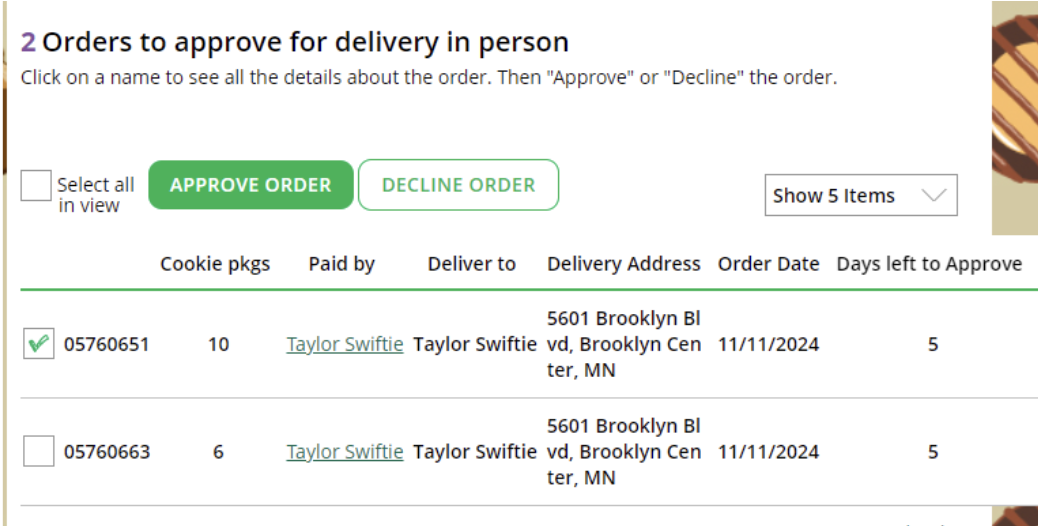Open Taylor Swiftie link for order 05760663
The image size is (1038, 526).
click(345, 452)
